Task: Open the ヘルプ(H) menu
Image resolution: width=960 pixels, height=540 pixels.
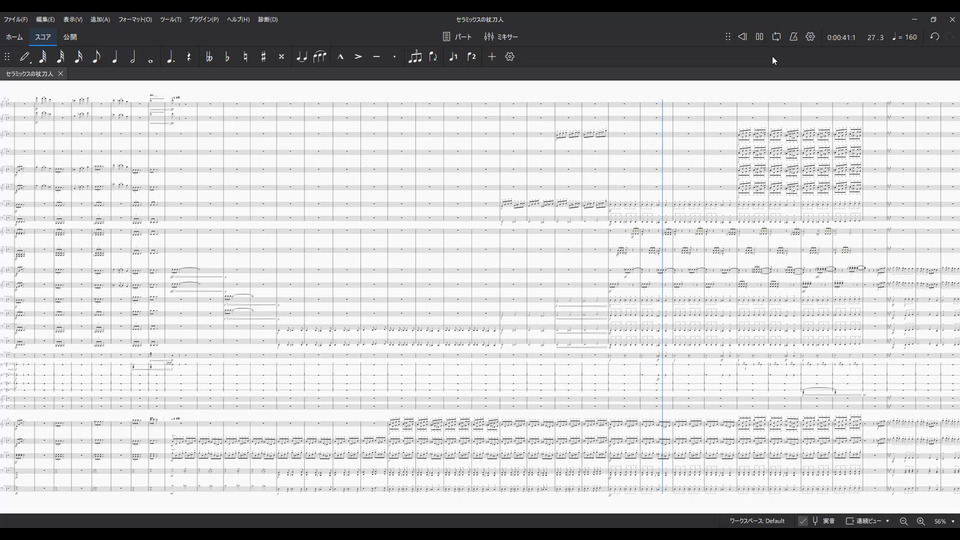Action: 238,20
